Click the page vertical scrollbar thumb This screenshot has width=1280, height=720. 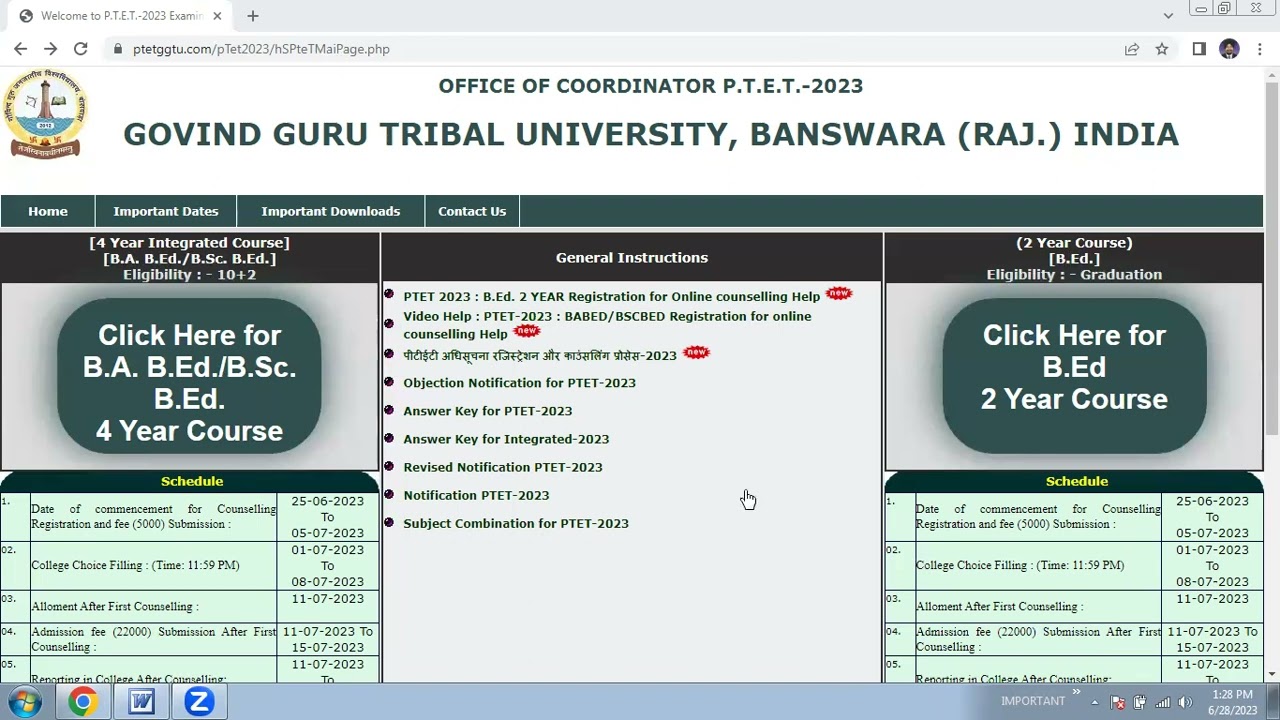point(1272,258)
